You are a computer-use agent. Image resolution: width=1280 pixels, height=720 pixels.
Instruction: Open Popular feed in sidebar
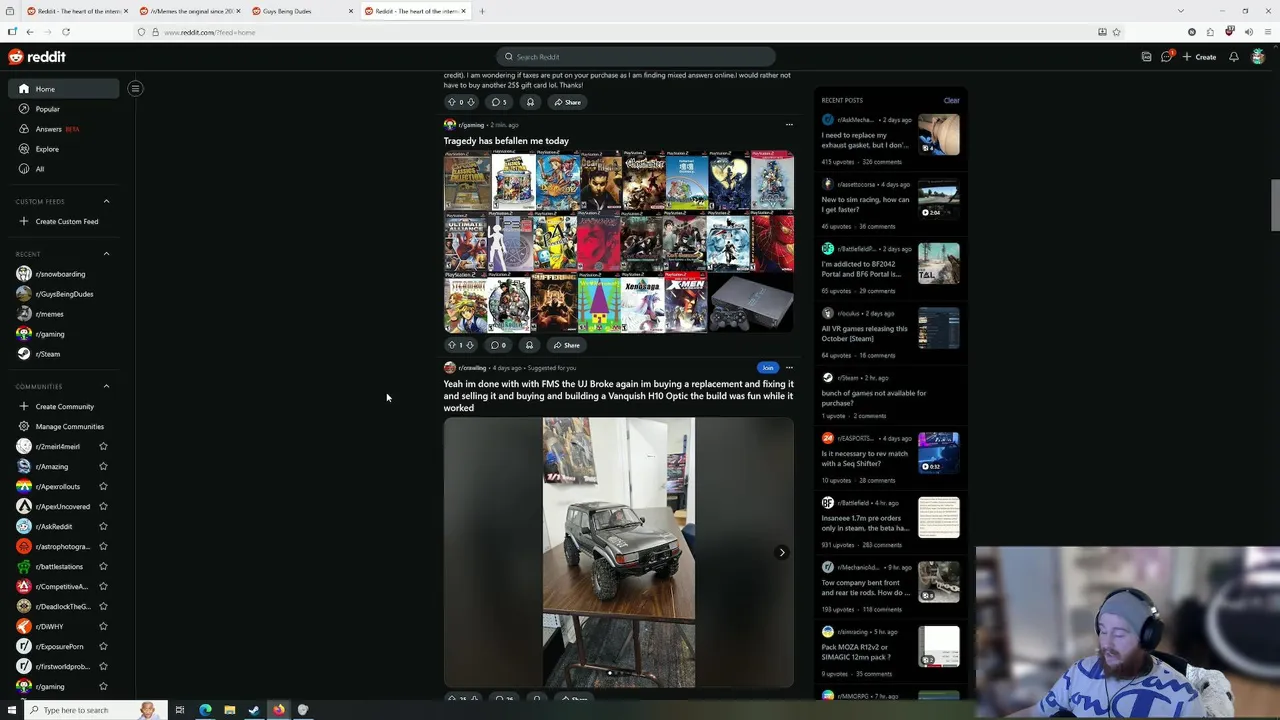coord(64,109)
